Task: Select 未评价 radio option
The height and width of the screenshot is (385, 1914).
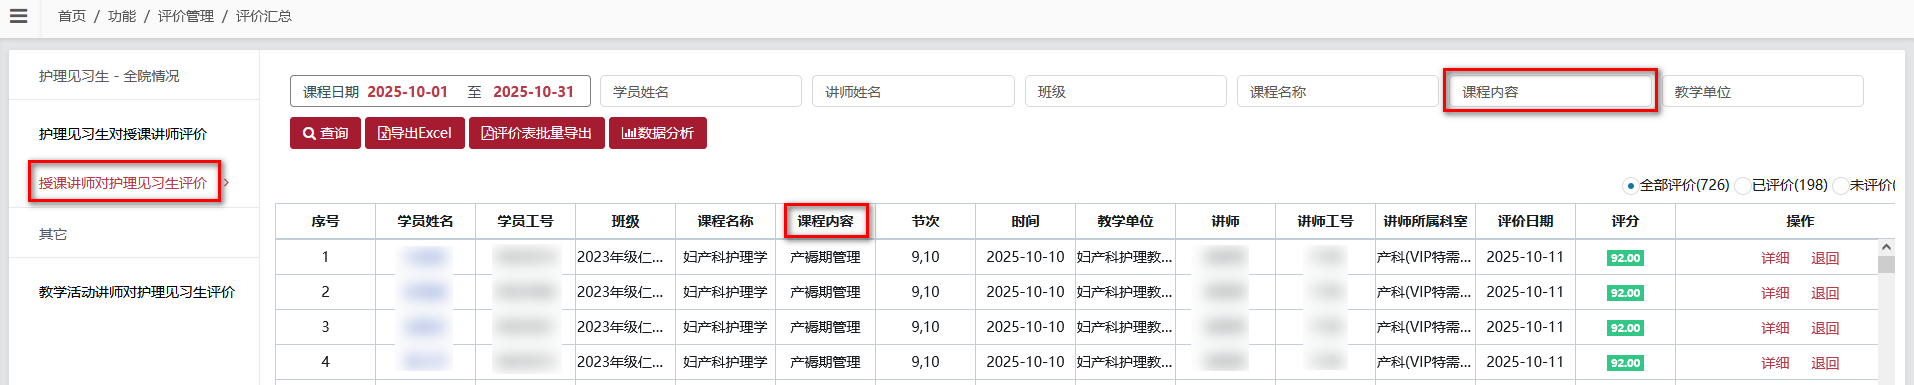Action: (1841, 185)
